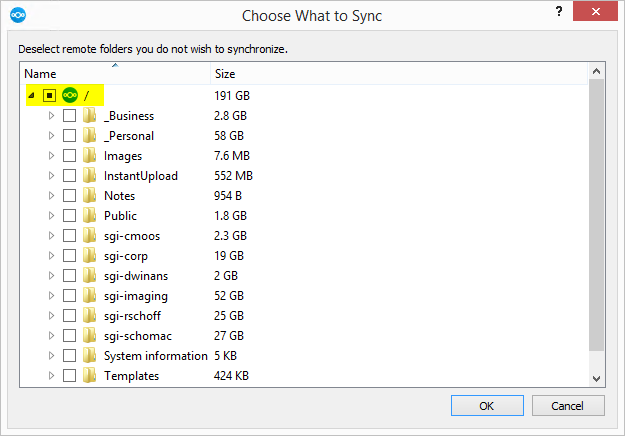
Task: Confirm selection with OK button
Action: pos(487,406)
